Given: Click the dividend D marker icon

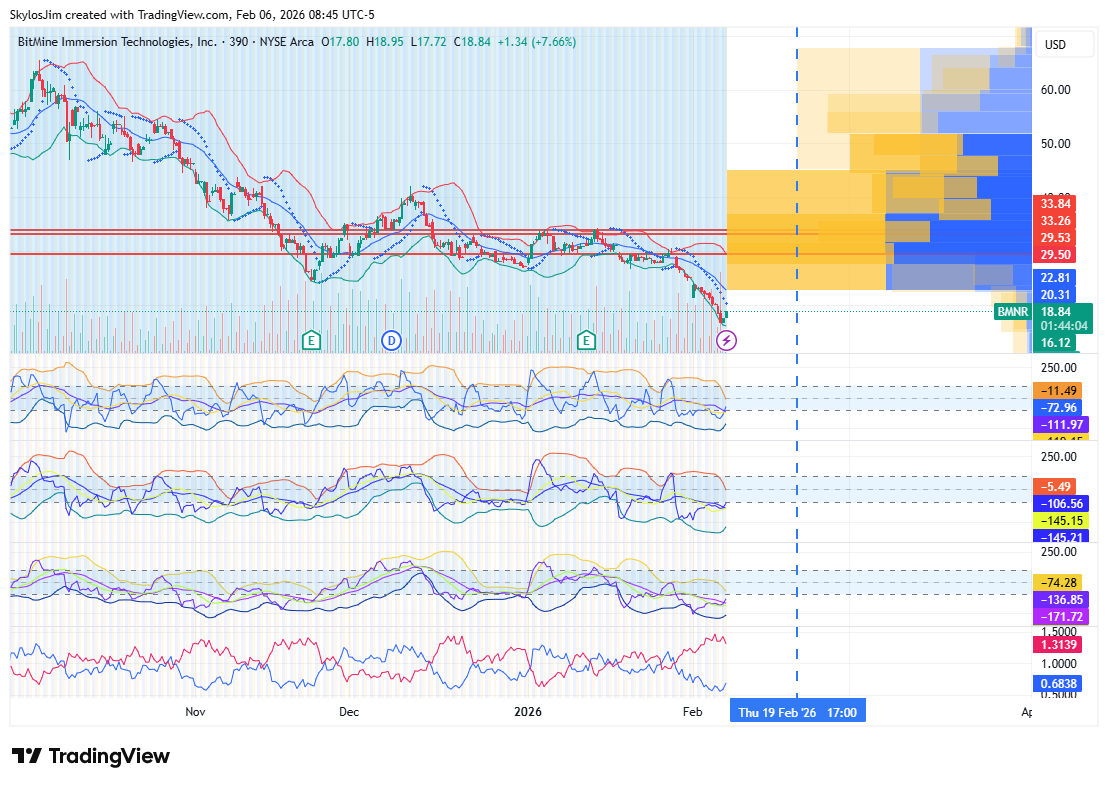Looking at the screenshot, I should coord(391,340).
